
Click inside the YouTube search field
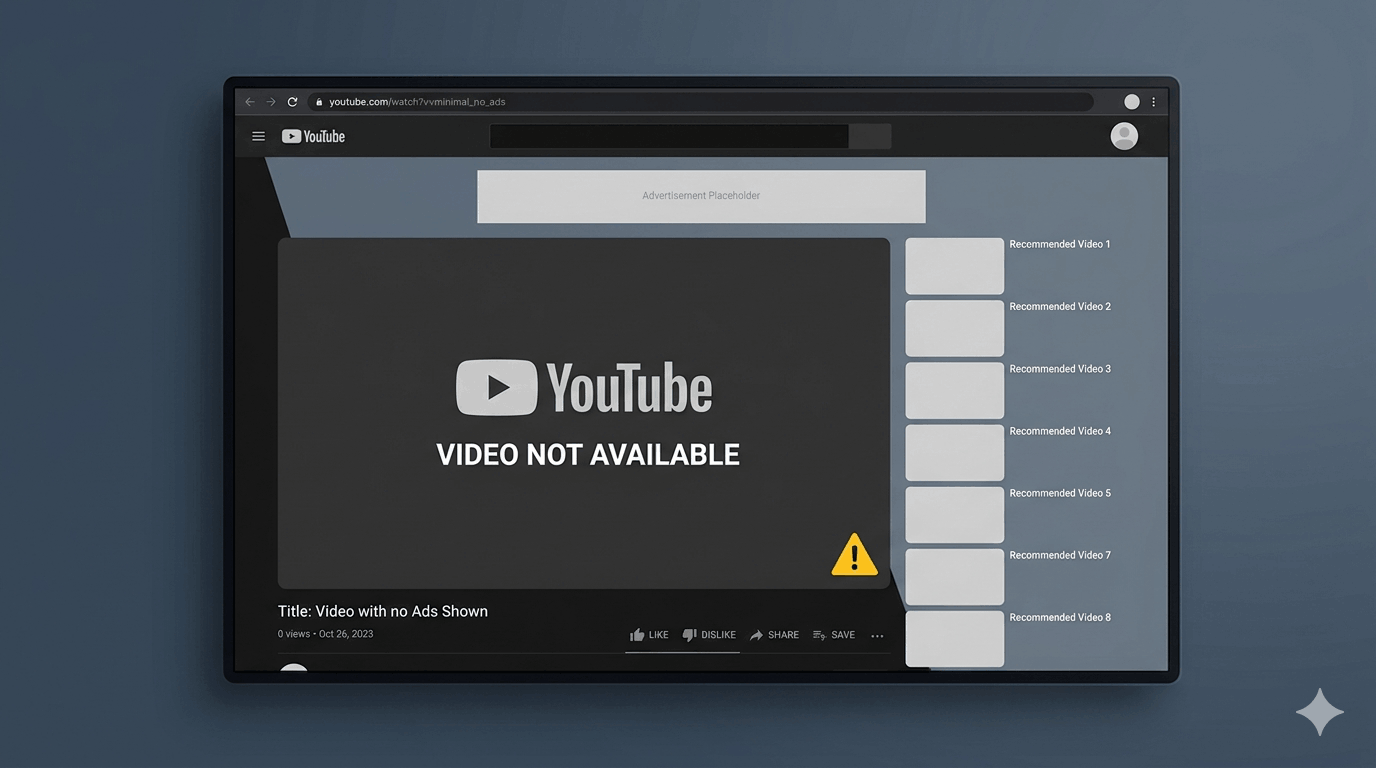668,136
